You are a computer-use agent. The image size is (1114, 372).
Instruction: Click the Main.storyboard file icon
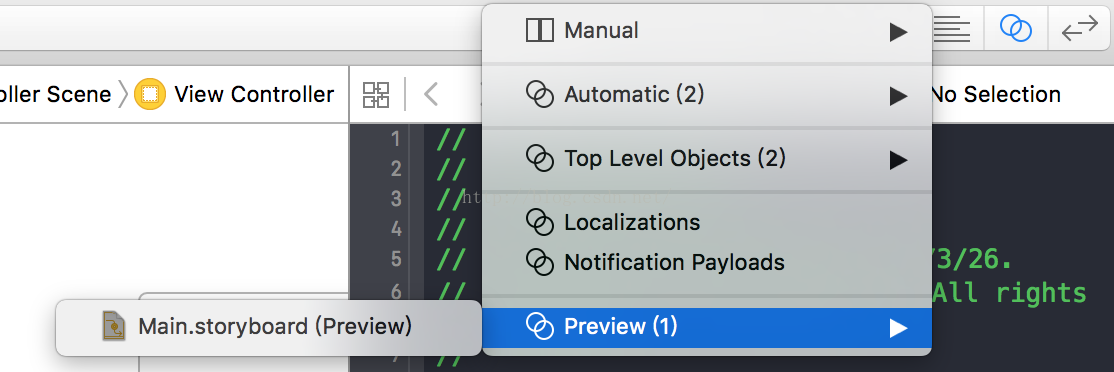(114, 326)
